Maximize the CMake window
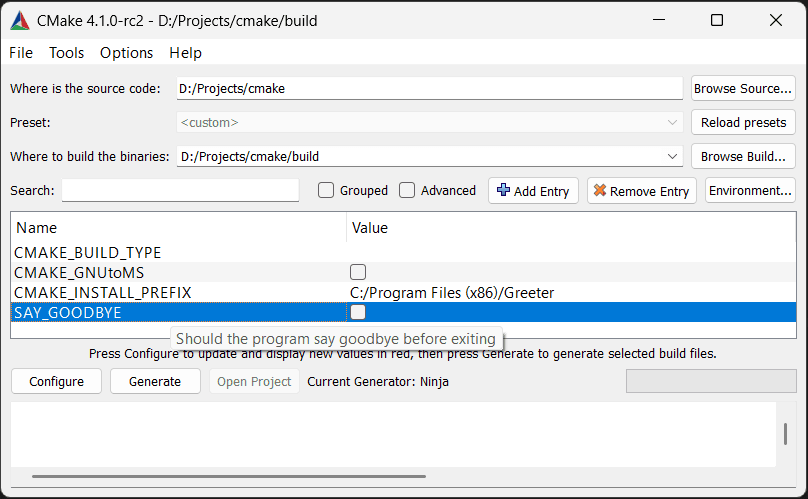This screenshot has height=499, width=808. 717,20
